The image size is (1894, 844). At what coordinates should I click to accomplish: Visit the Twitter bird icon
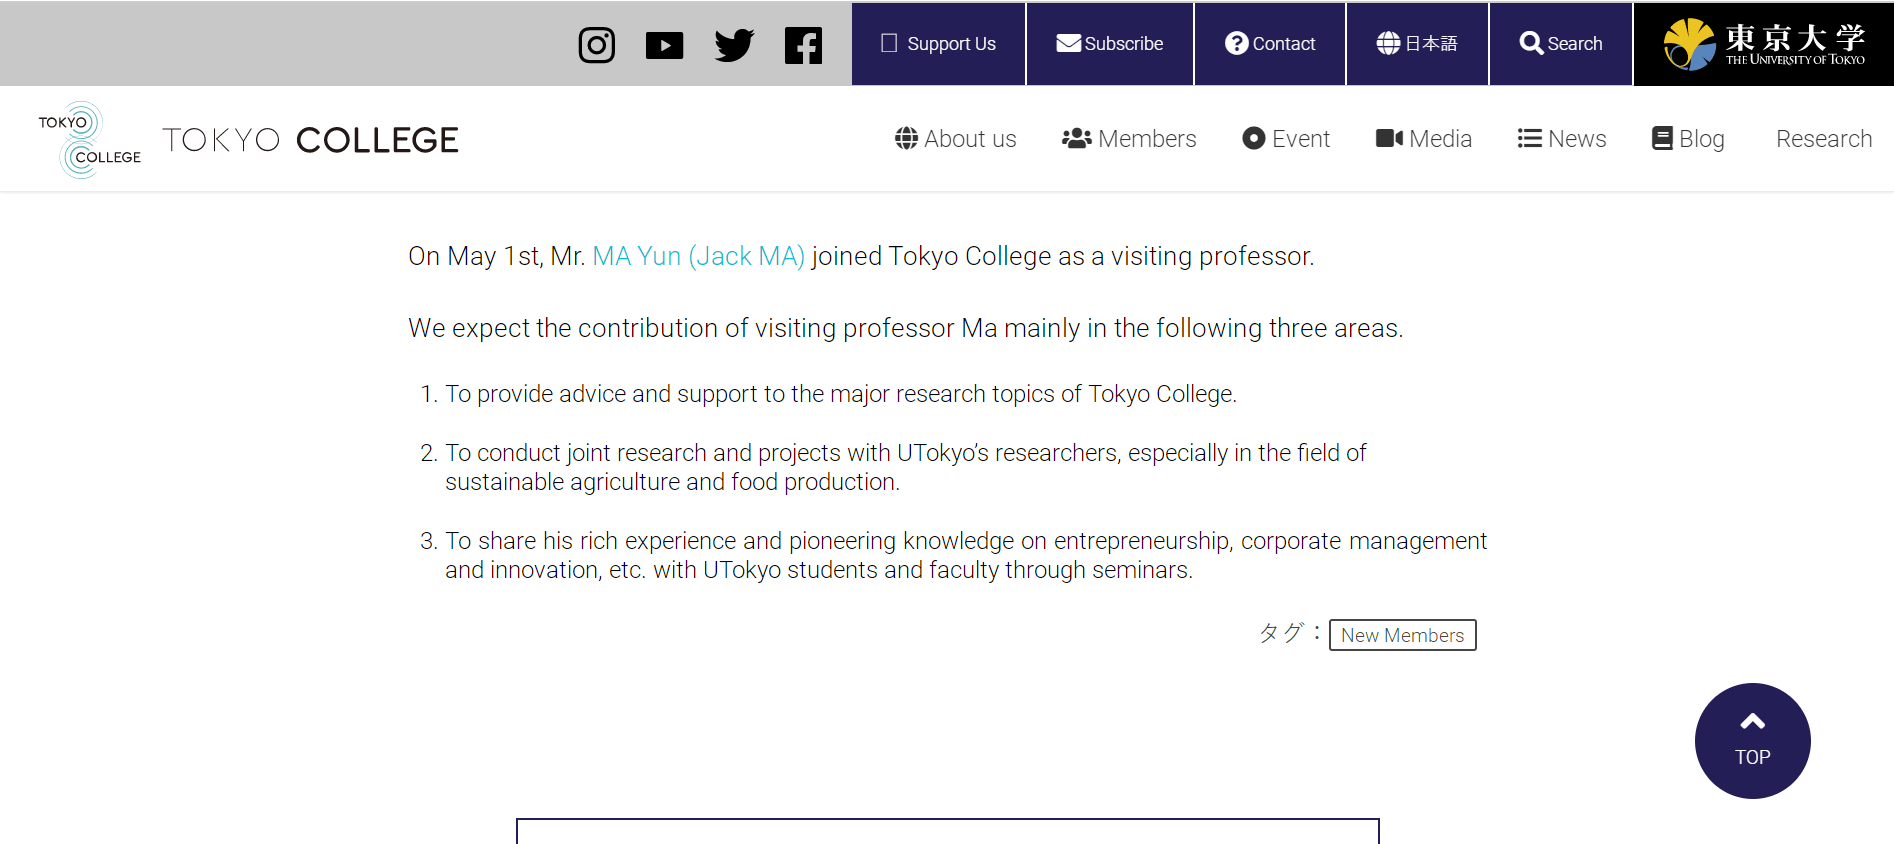[734, 45]
